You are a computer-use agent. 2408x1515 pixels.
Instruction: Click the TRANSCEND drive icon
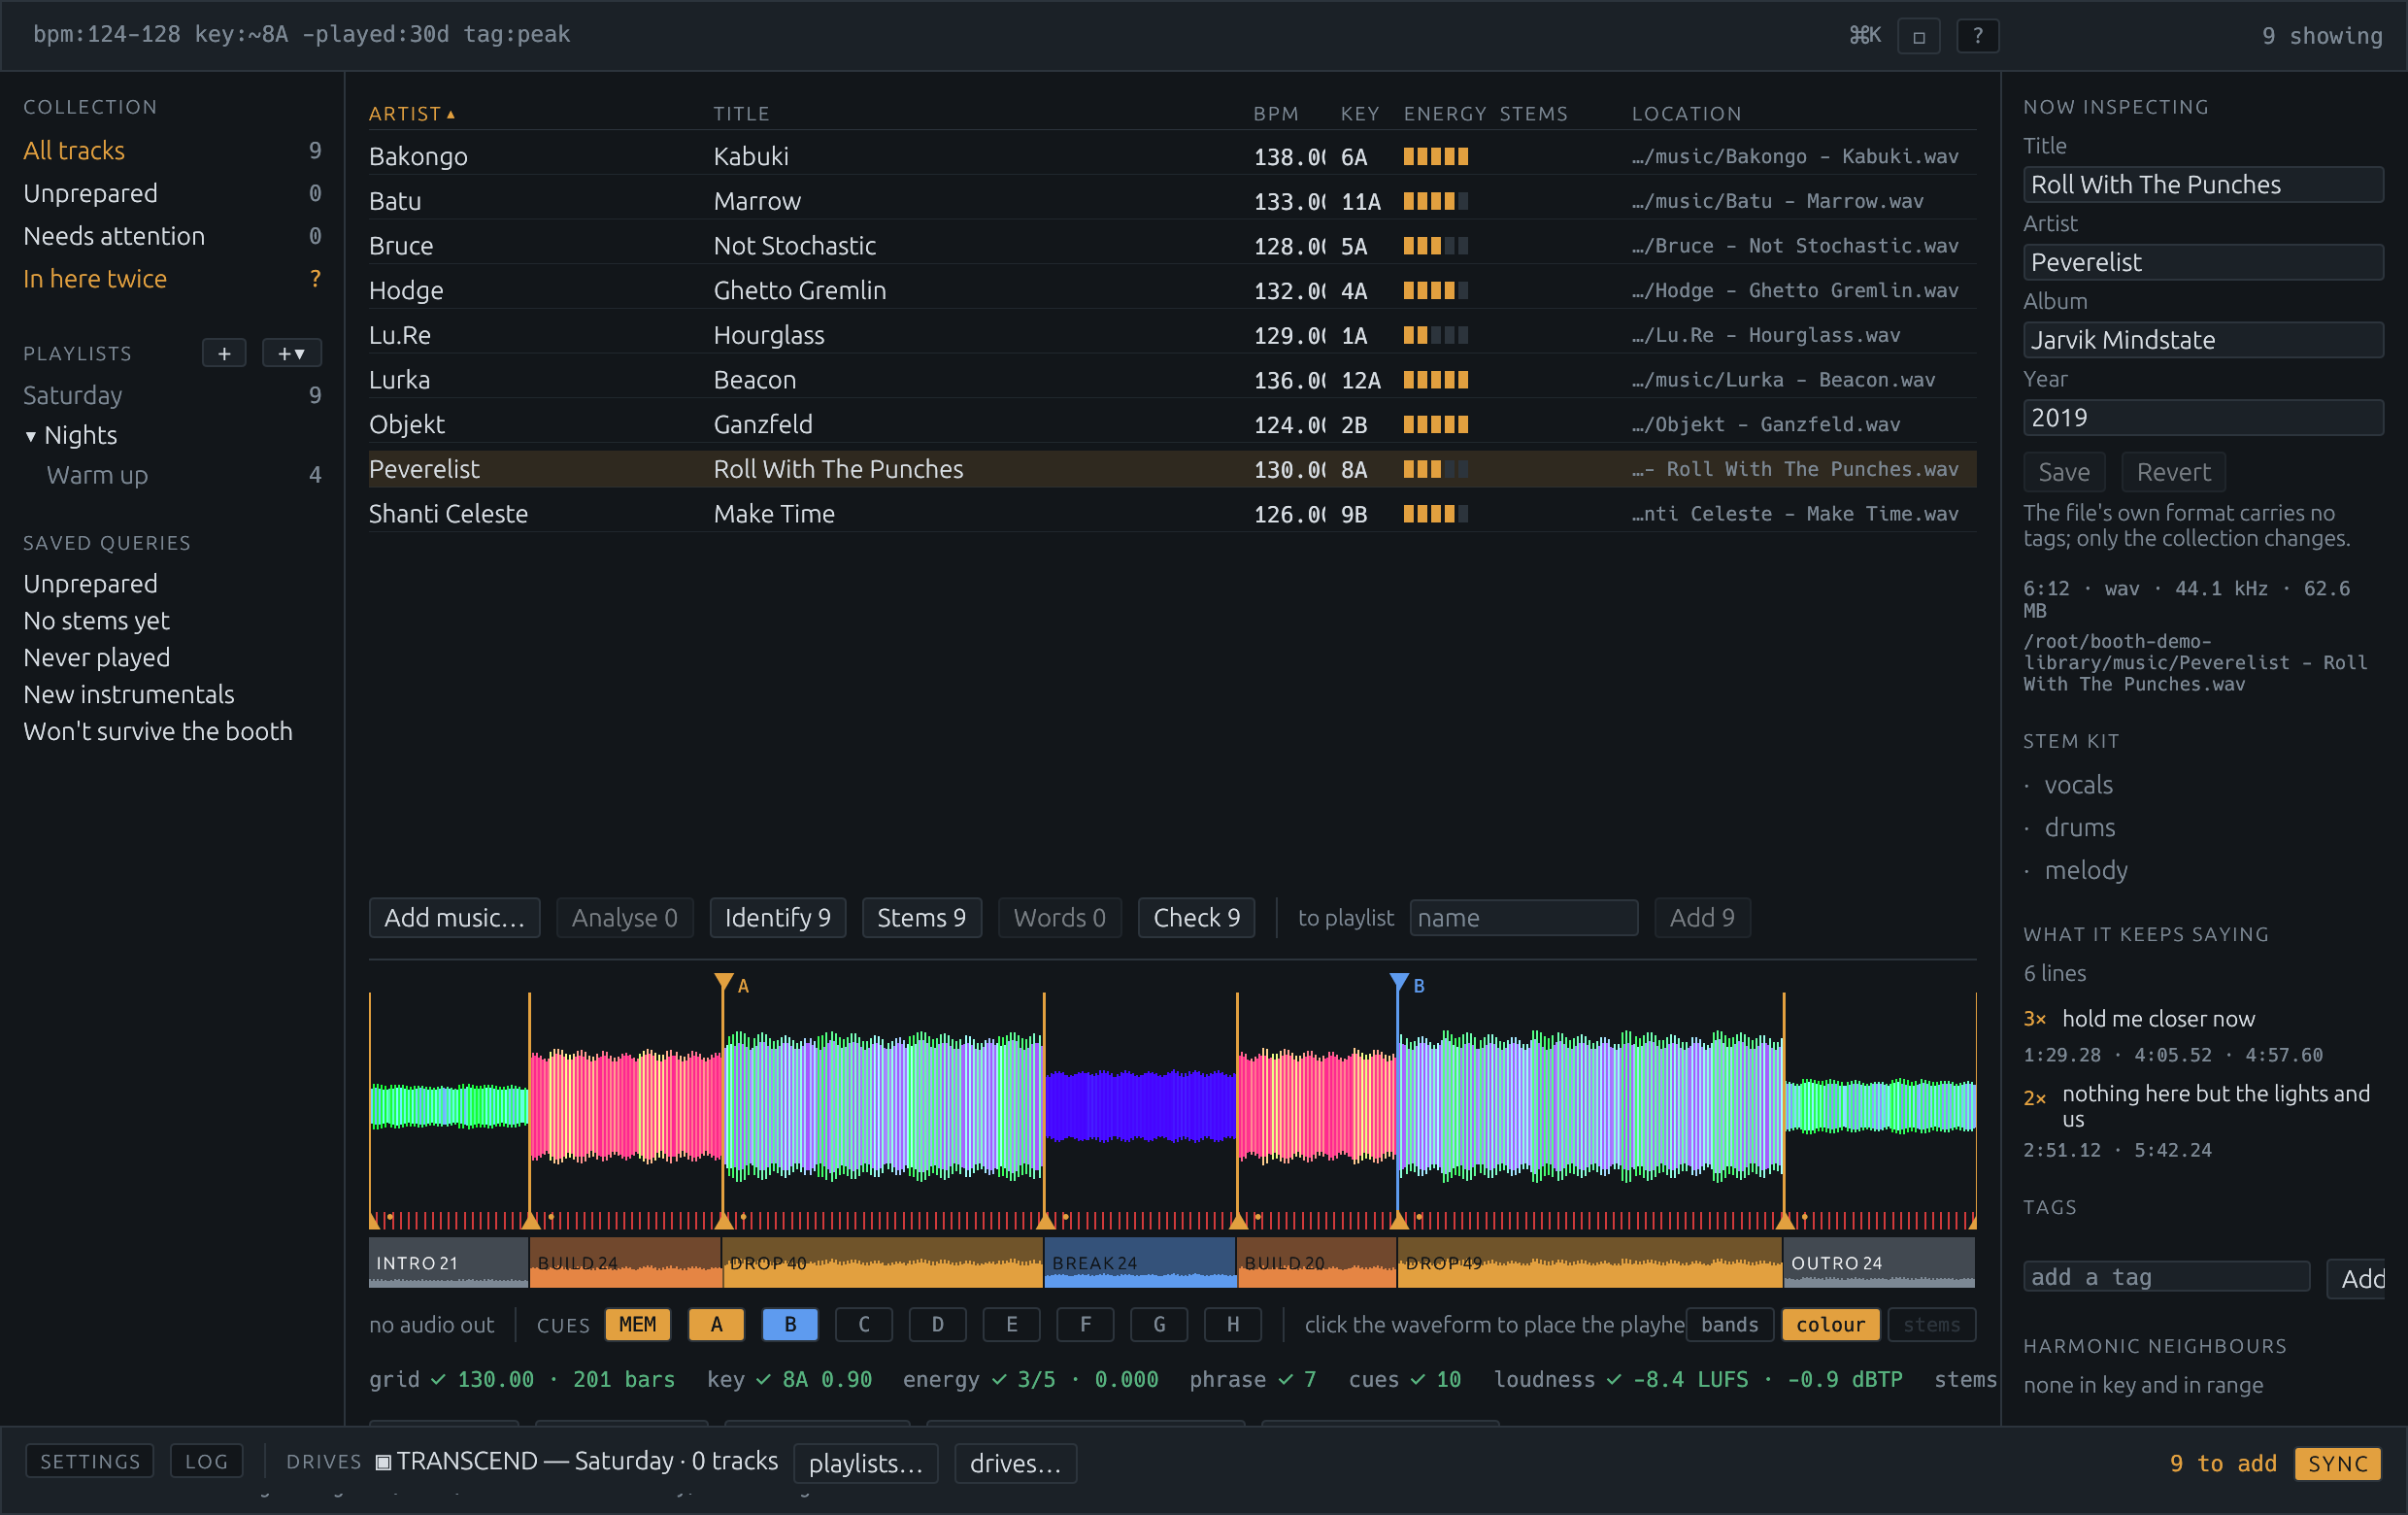383,1462
